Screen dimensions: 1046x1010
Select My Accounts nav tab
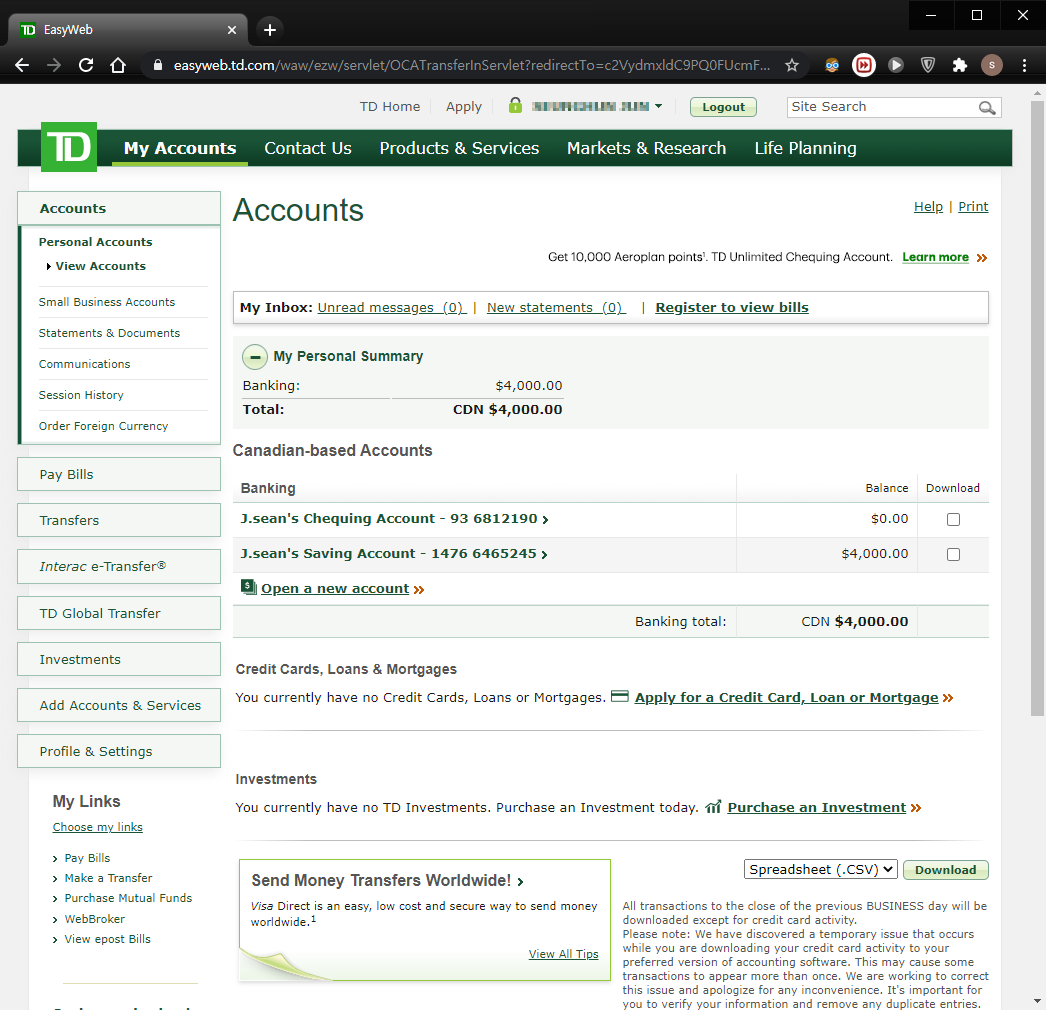(180, 148)
